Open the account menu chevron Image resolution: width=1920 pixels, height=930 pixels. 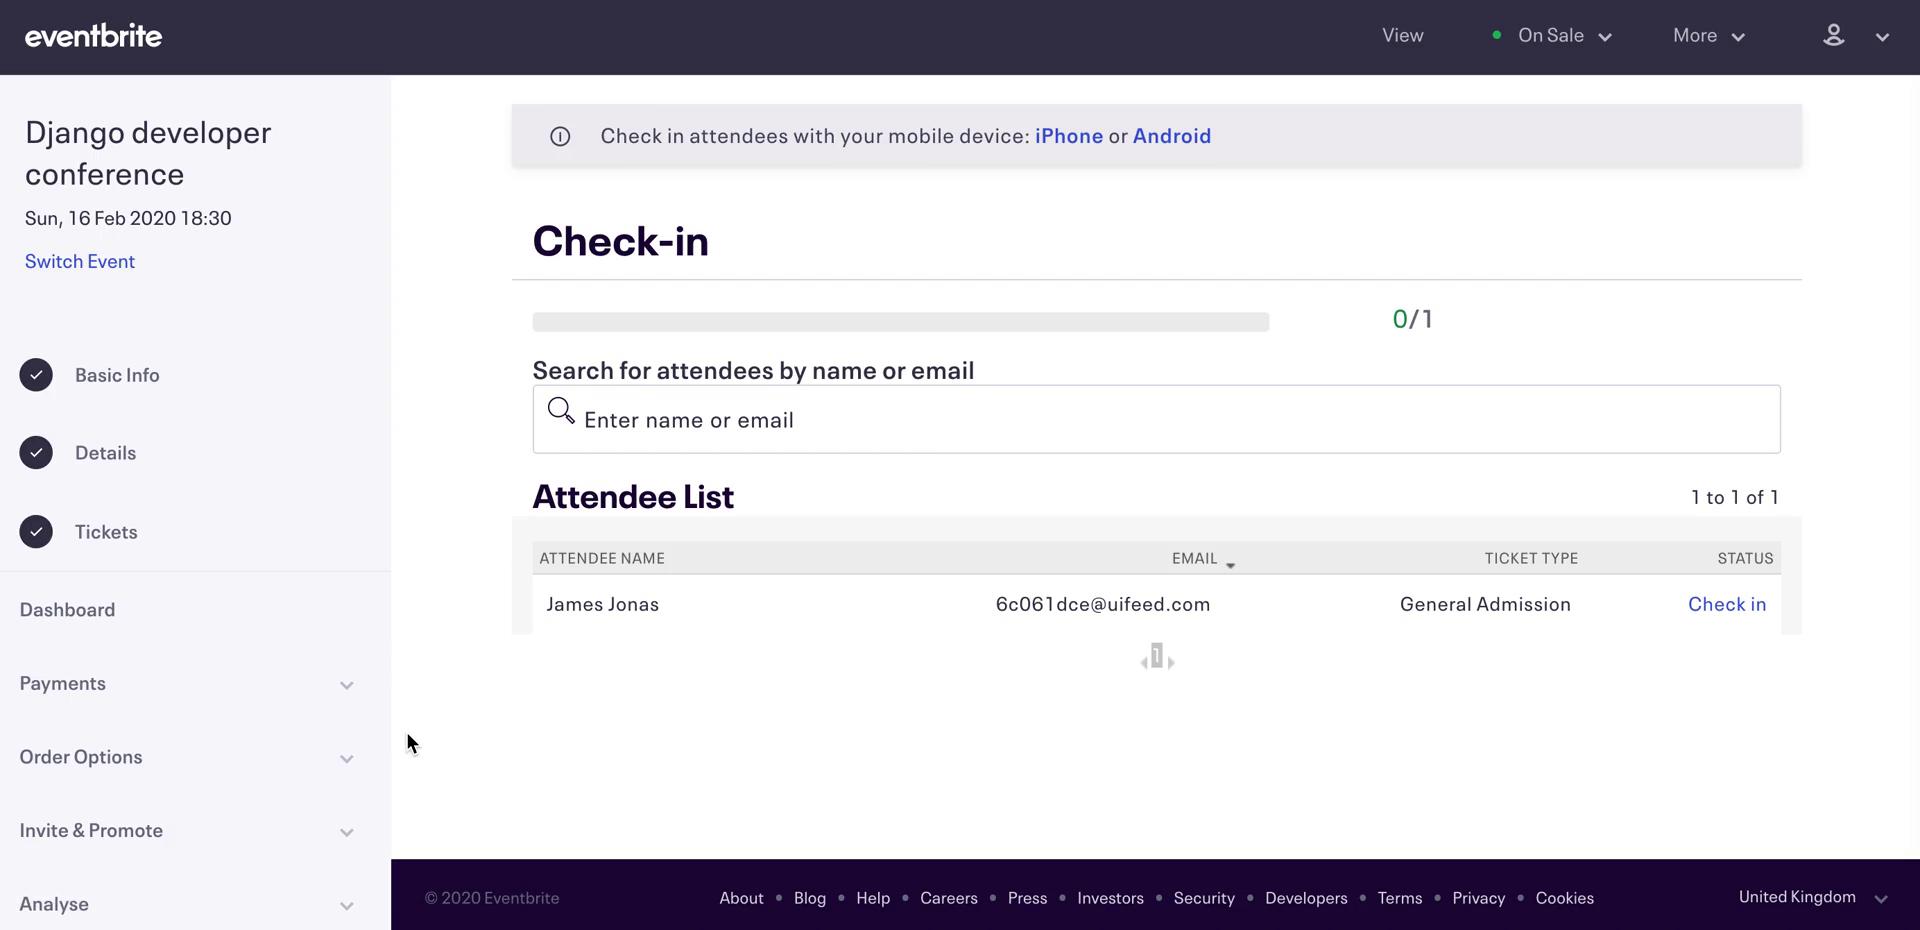[1882, 37]
